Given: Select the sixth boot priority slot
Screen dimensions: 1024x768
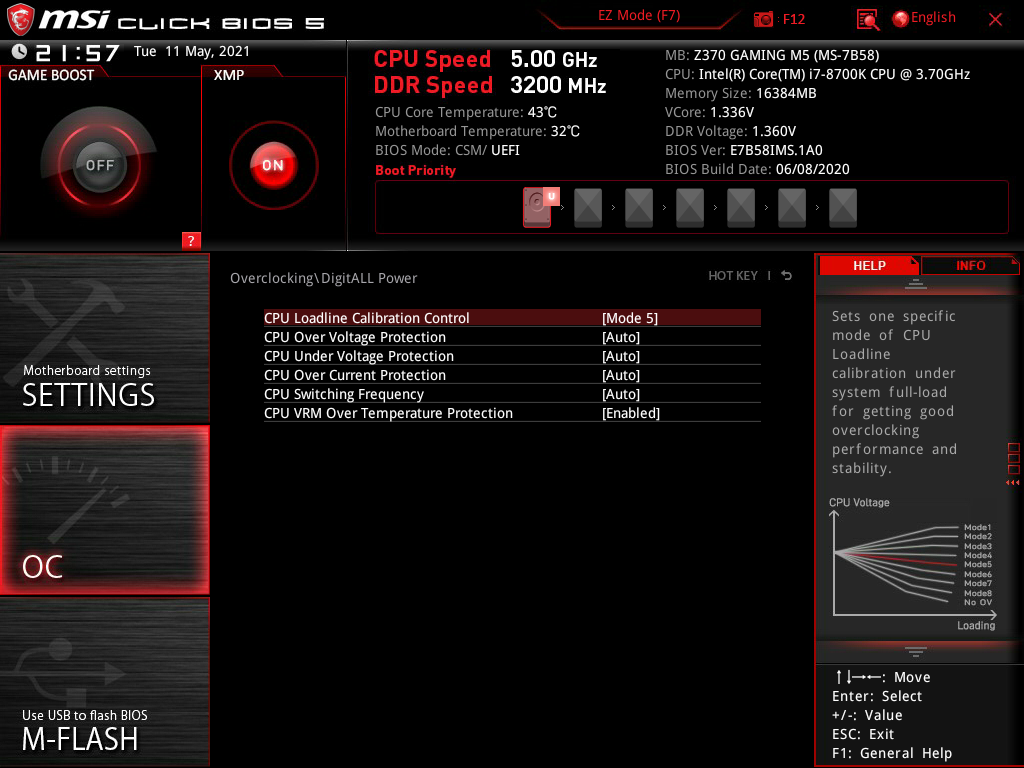Looking at the screenshot, I should click(792, 208).
